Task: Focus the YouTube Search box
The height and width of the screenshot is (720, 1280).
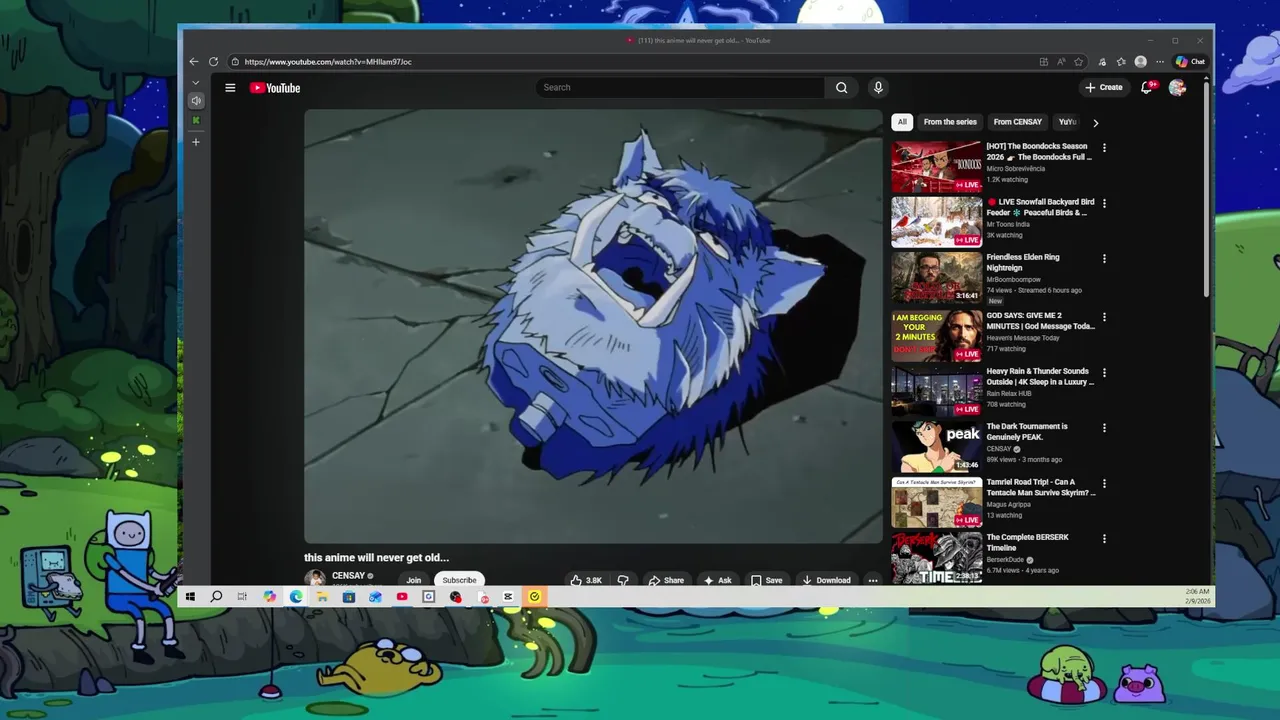Action: [680, 88]
